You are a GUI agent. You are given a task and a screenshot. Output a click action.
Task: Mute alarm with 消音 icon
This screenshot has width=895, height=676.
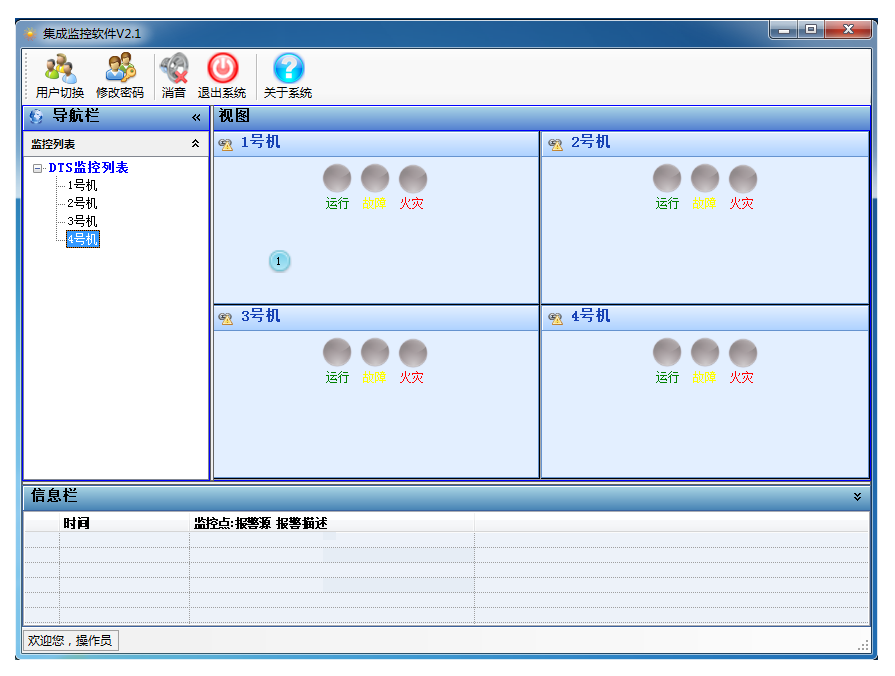174,69
